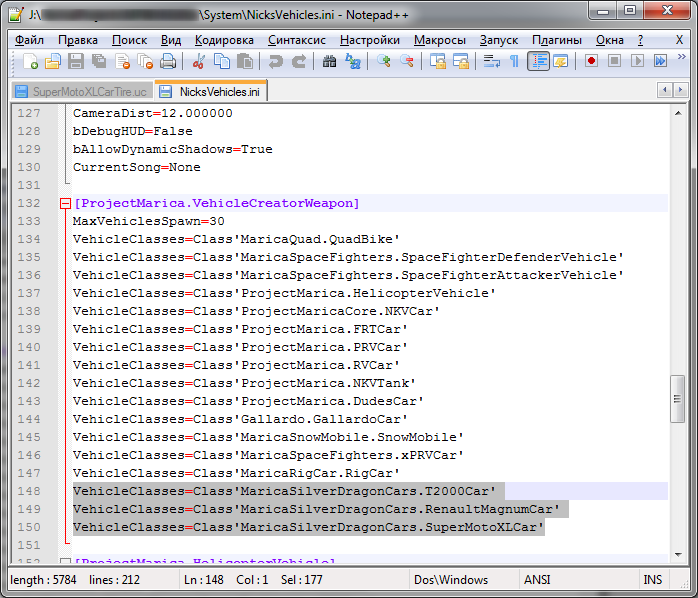Play back the recorded macro

tap(637, 61)
